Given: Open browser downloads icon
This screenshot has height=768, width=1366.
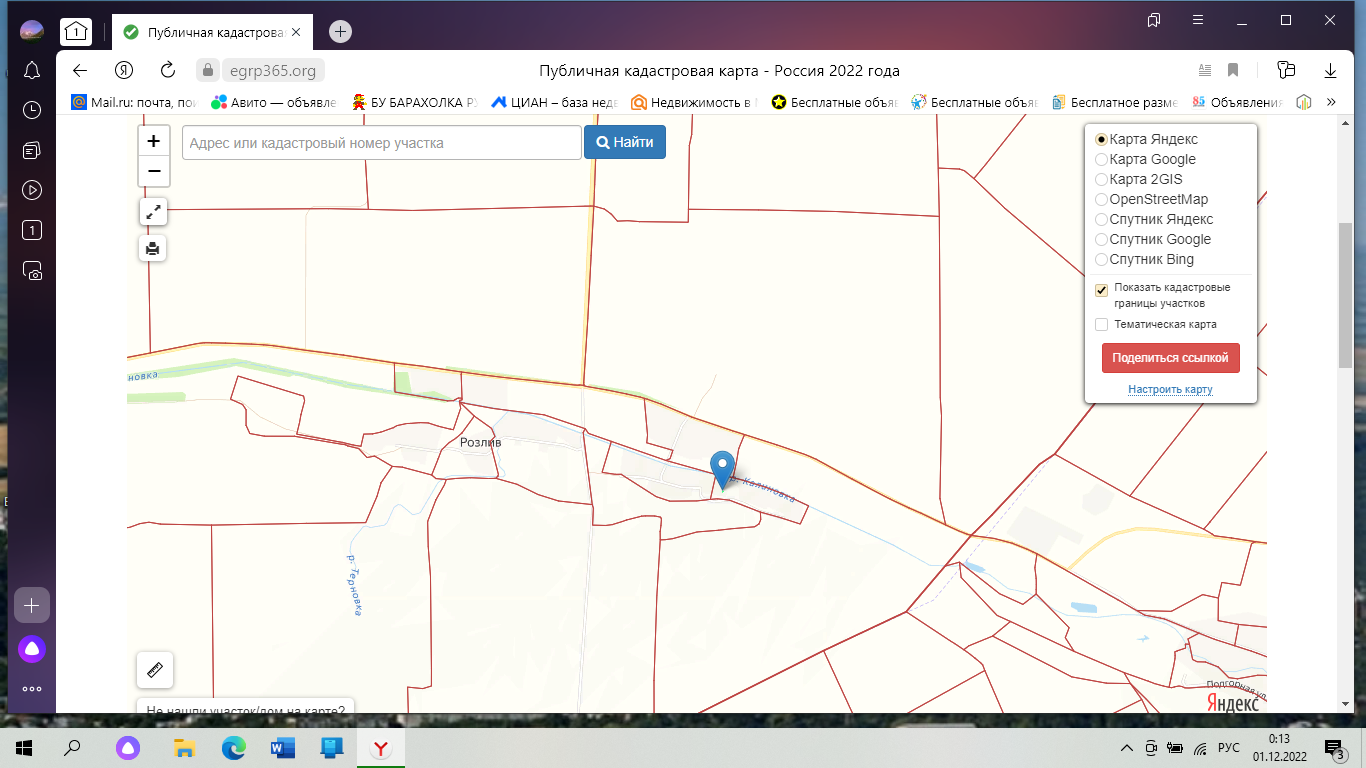Looking at the screenshot, I should pyautogui.click(x=1330, y=70).
